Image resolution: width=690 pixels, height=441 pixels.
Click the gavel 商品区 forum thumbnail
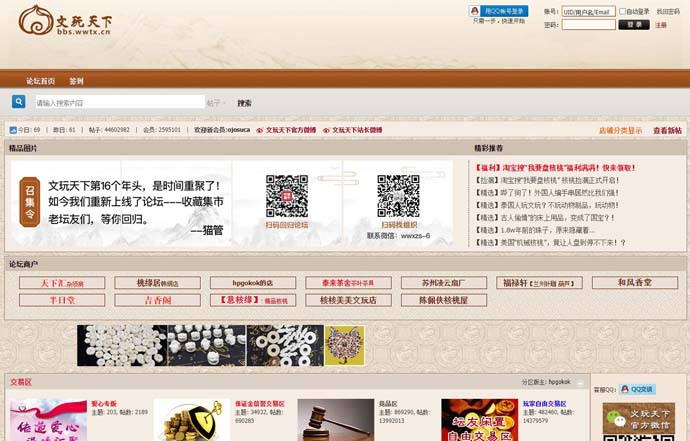(336, 420)
